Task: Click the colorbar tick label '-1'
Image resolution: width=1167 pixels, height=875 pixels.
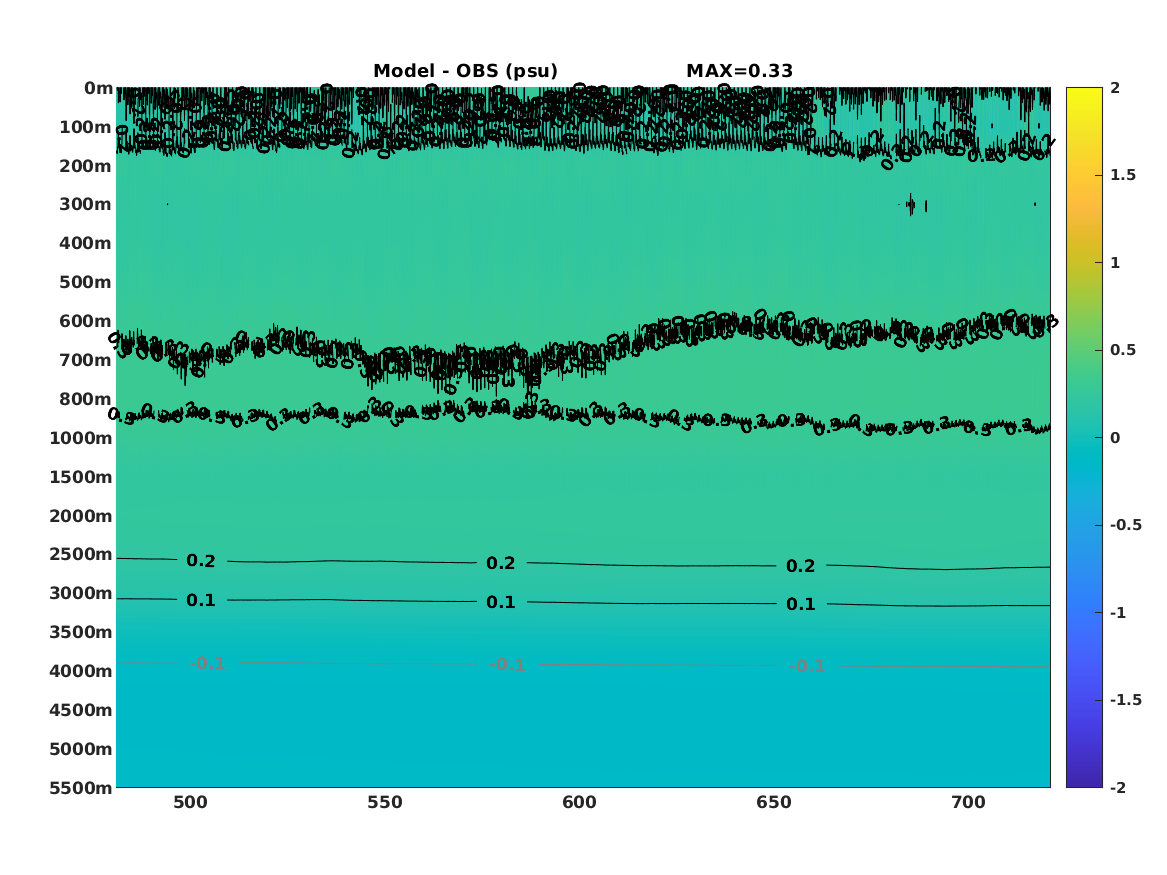Action: click(1118, 612)
